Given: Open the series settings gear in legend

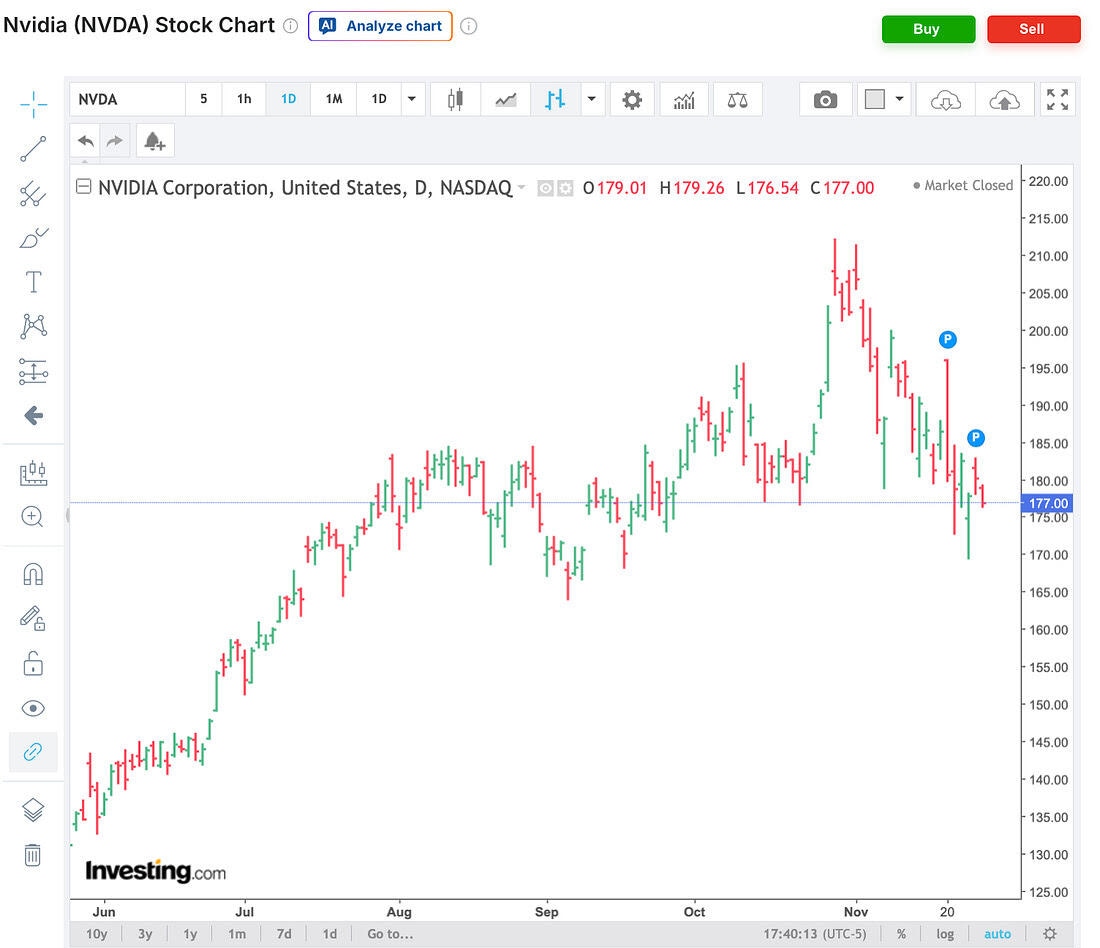Looking at the screenshot, I should [x=565, y=188].
